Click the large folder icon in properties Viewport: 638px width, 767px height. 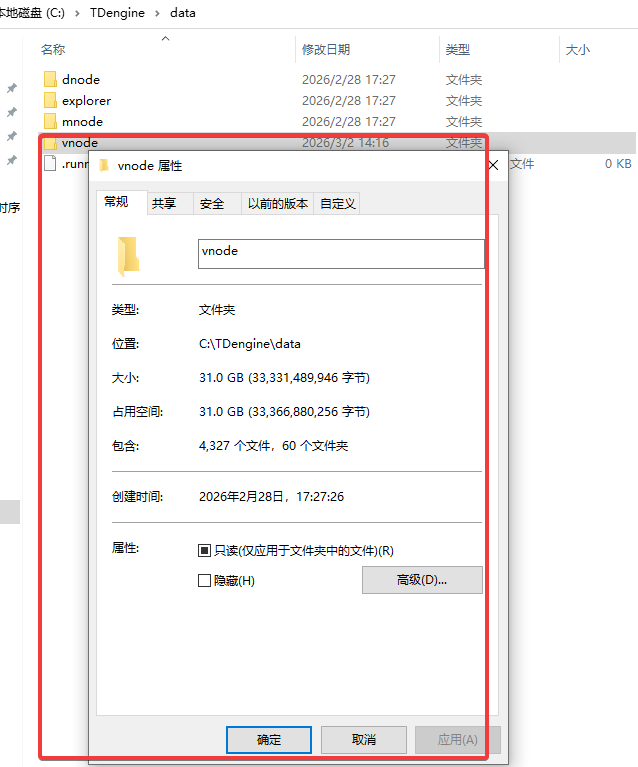tap(129, 255)
